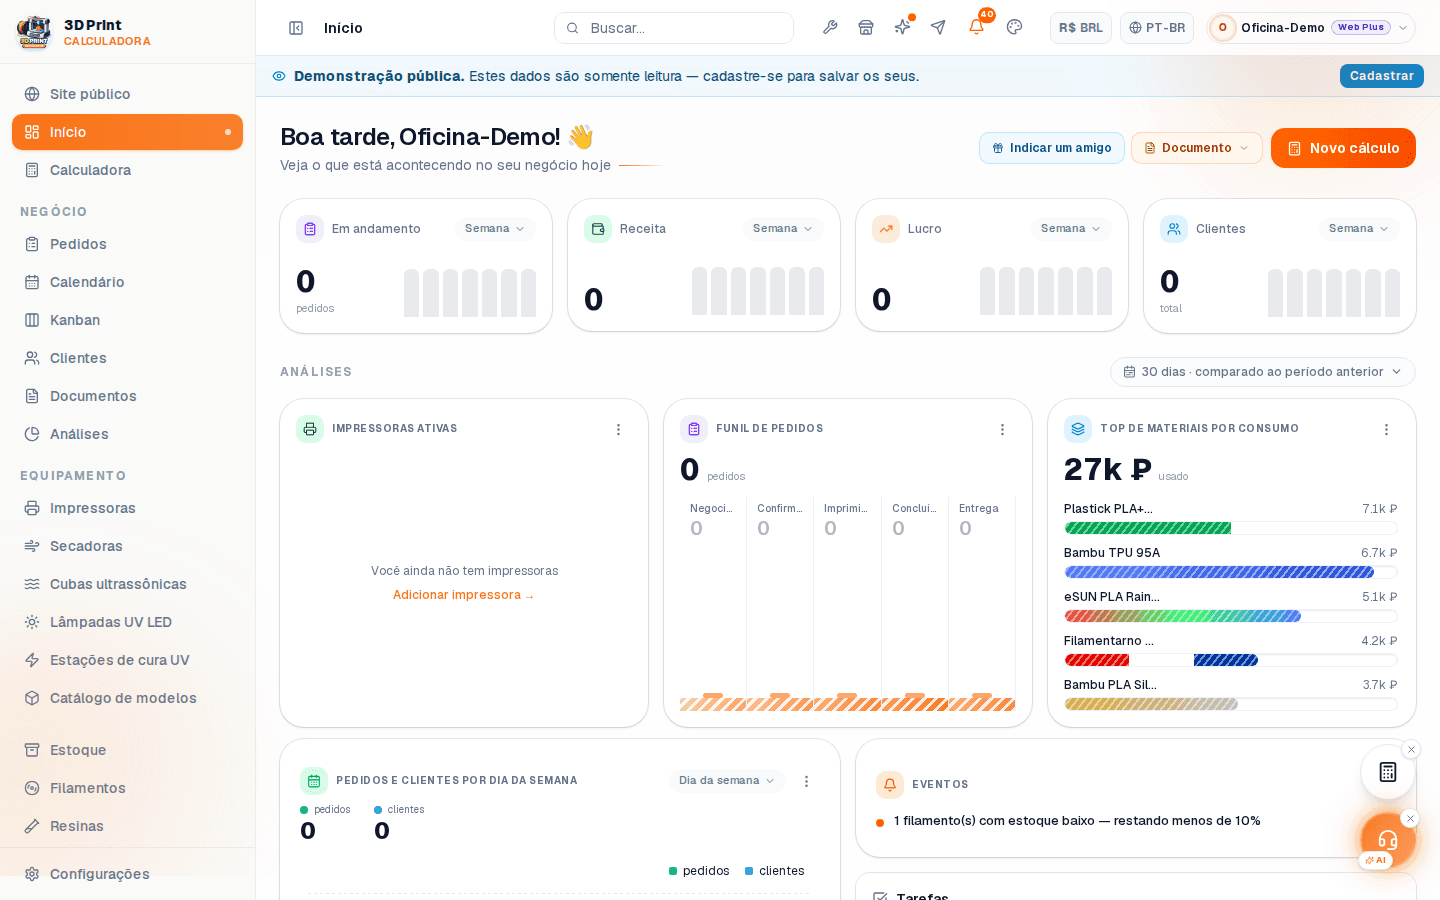Open Kanban board from sidebar
This screenshot has height=900, width=1440.
coord(127,320)
